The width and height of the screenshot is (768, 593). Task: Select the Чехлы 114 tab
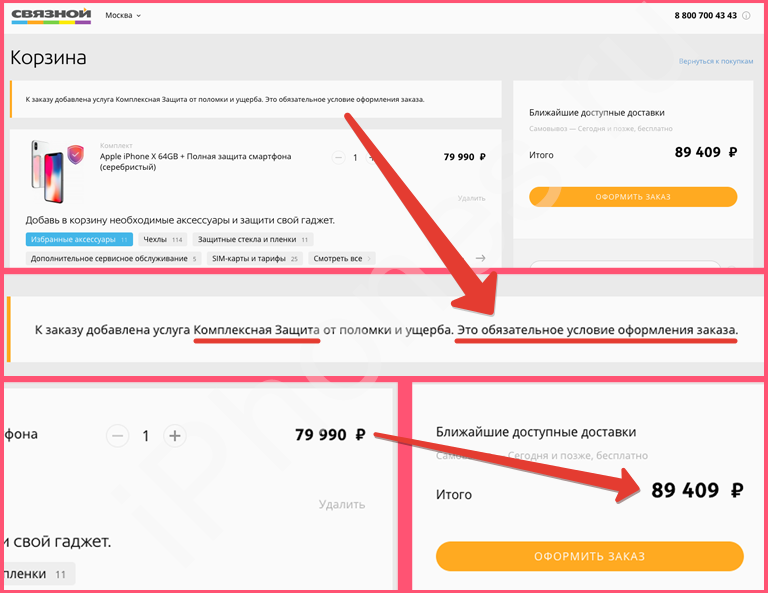[163, 239]
